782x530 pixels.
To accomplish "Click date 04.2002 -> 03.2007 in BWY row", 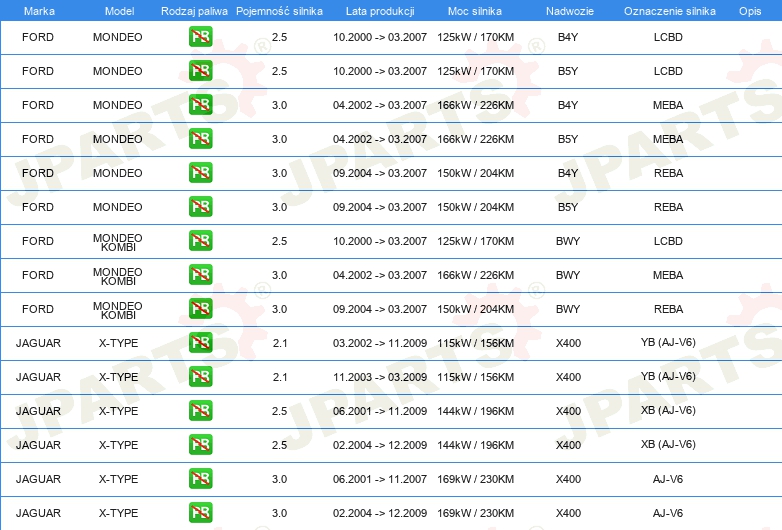I will [x=380, y=275].
